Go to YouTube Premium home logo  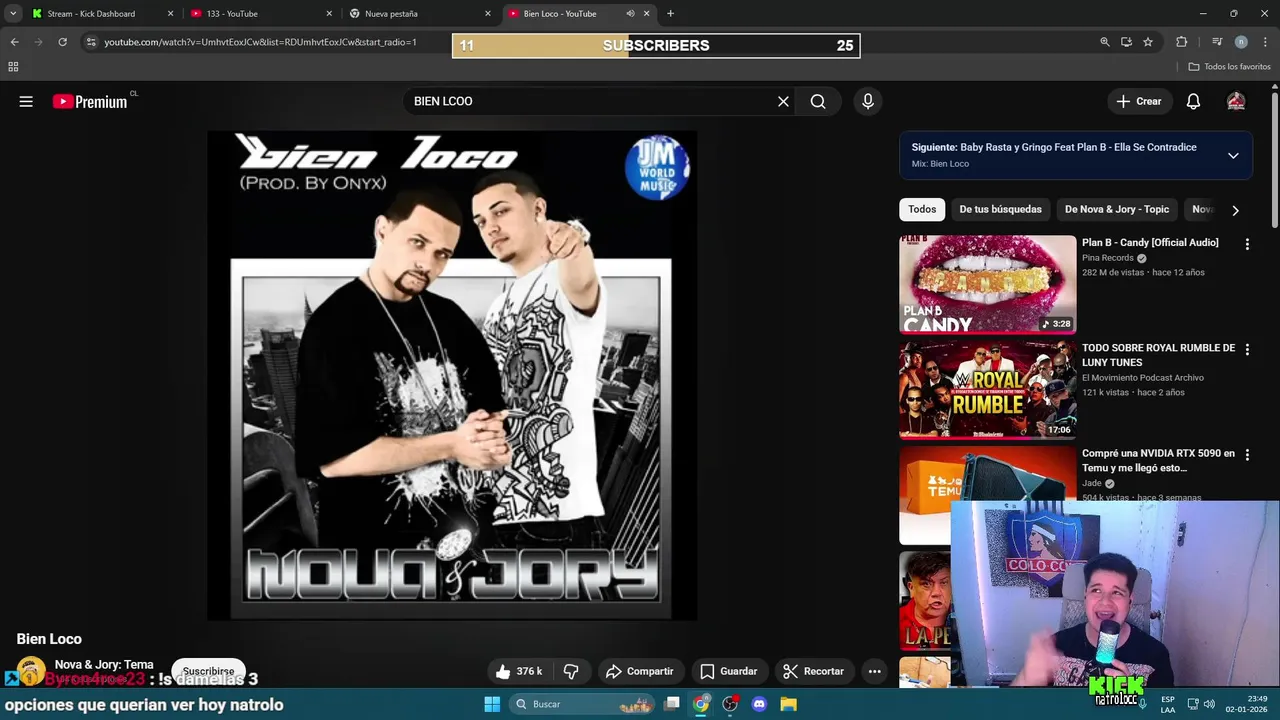coord(90,101)
